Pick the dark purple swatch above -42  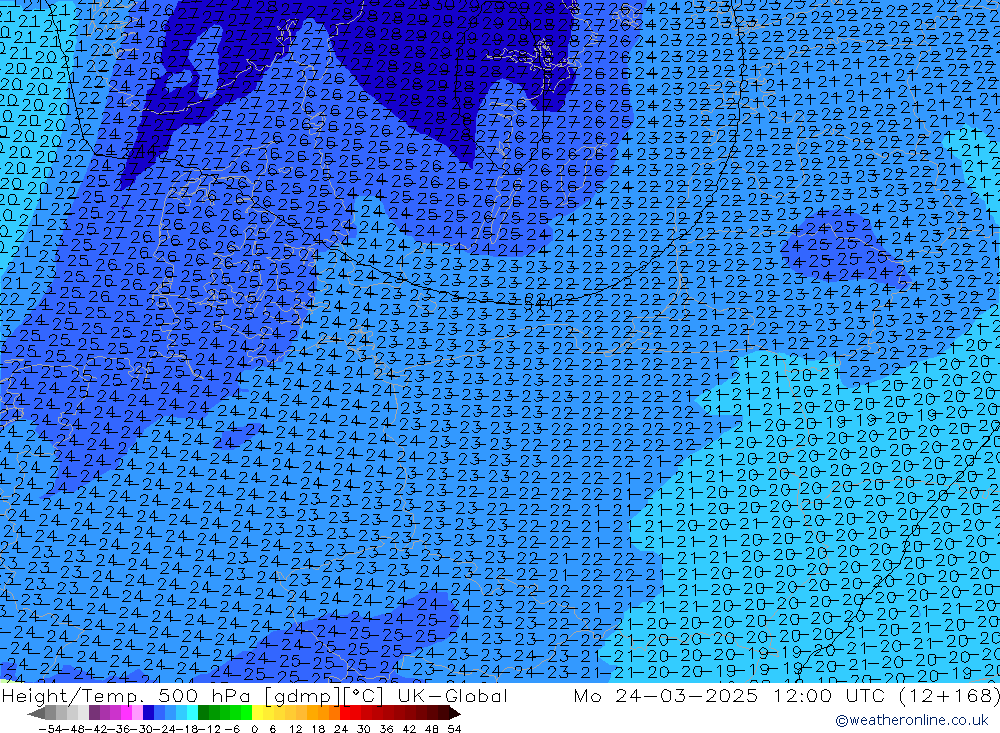[94, 713]
